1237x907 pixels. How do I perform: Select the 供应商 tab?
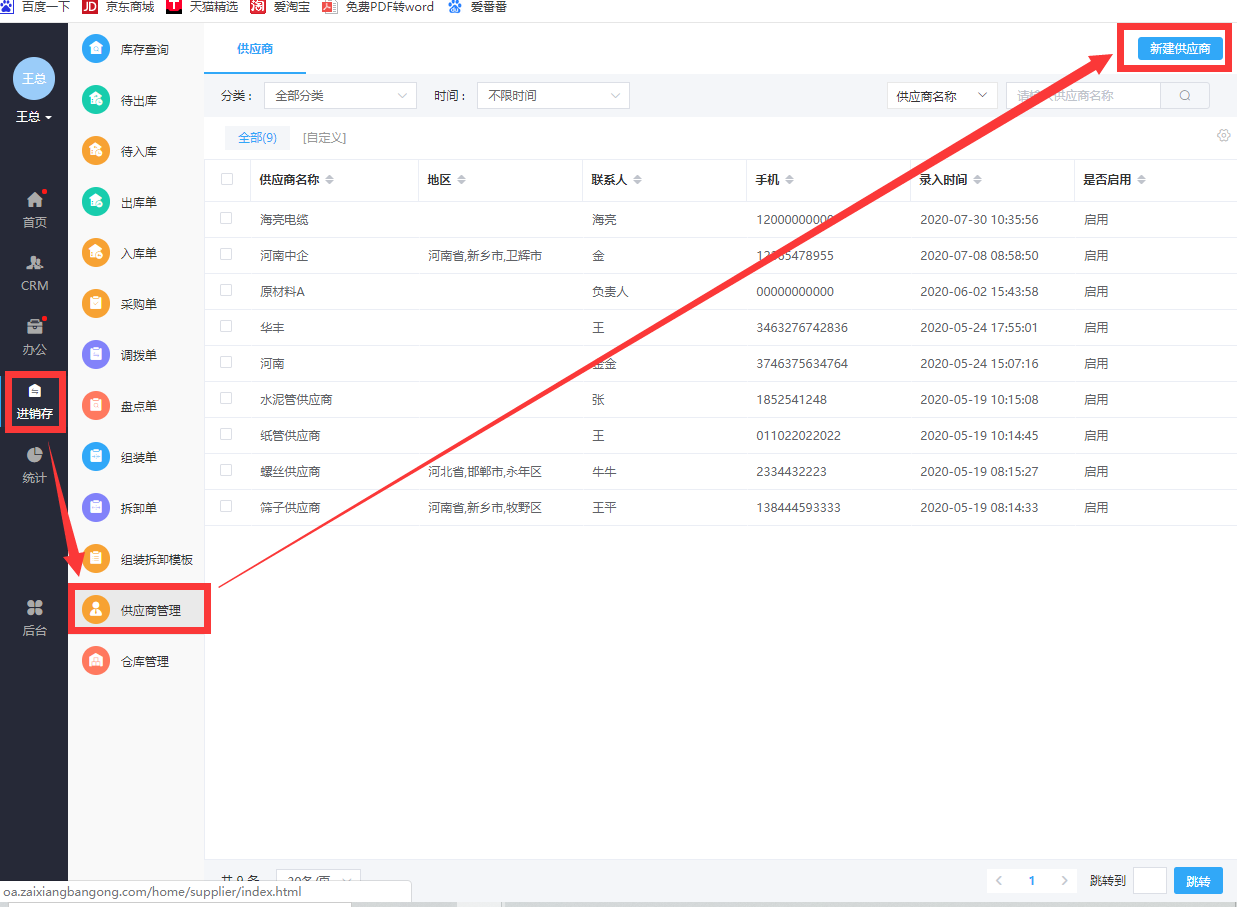coord(255,48)
